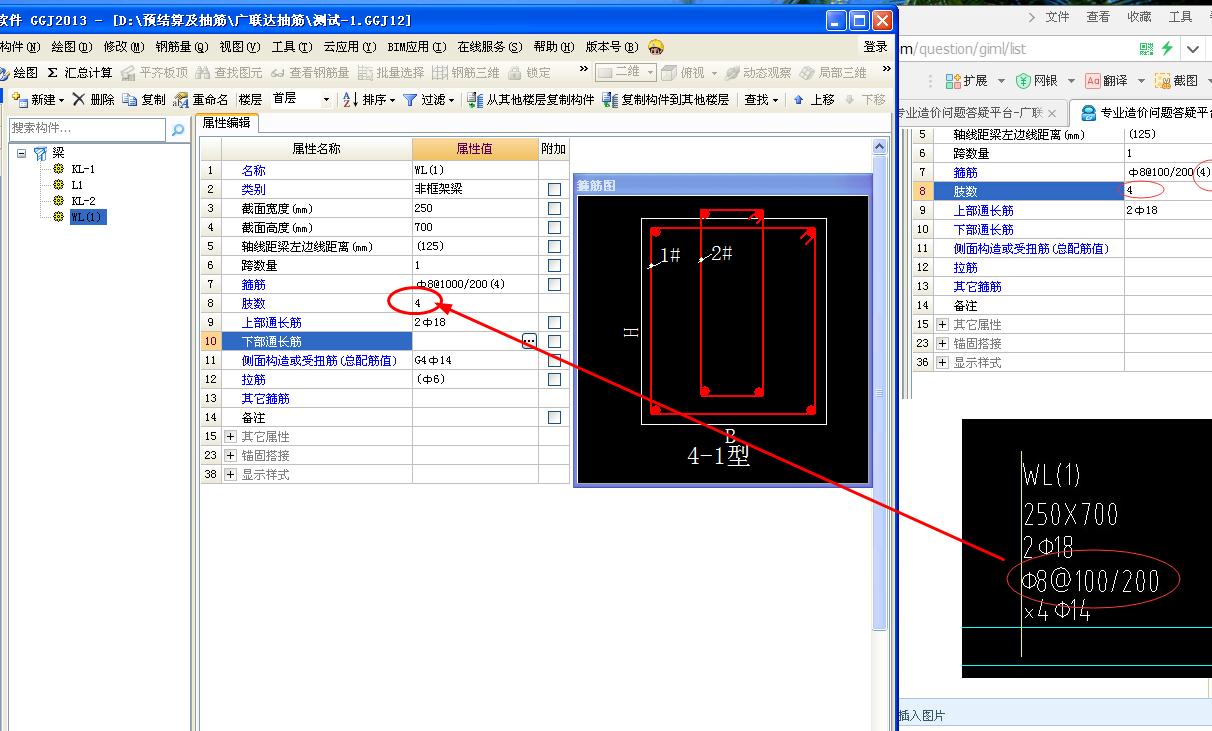The image size is (1212, 731).
Task: Click the search magnifier beside 搜索构件
Action: 178,130
